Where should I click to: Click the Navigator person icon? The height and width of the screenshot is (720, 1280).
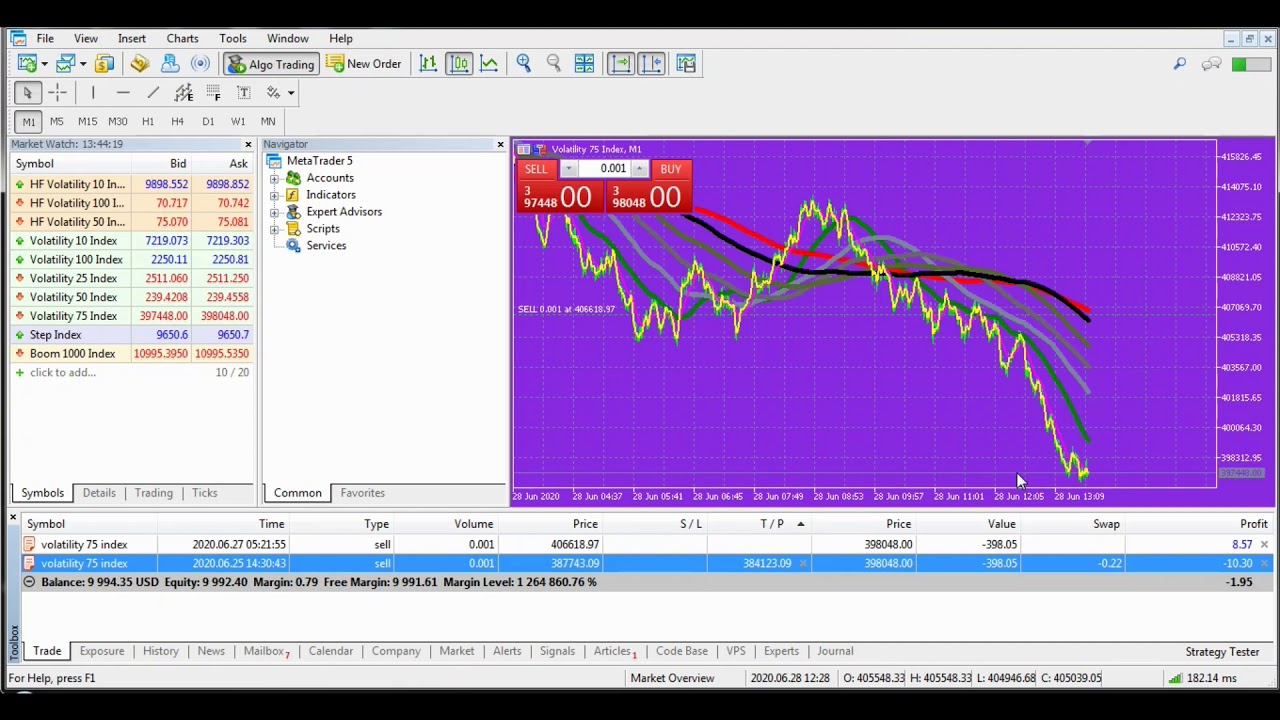[x=170, y=64]
